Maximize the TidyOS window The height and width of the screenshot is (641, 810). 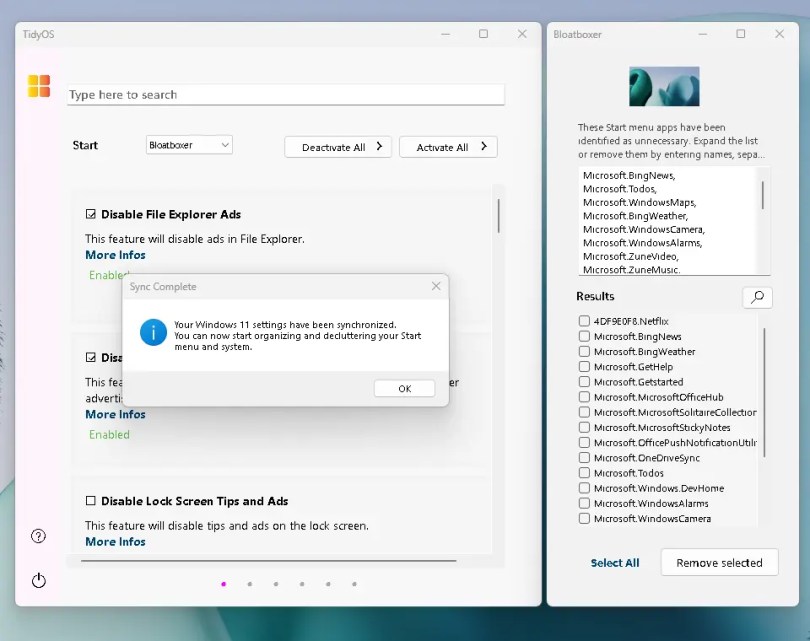tap(484, 34)
